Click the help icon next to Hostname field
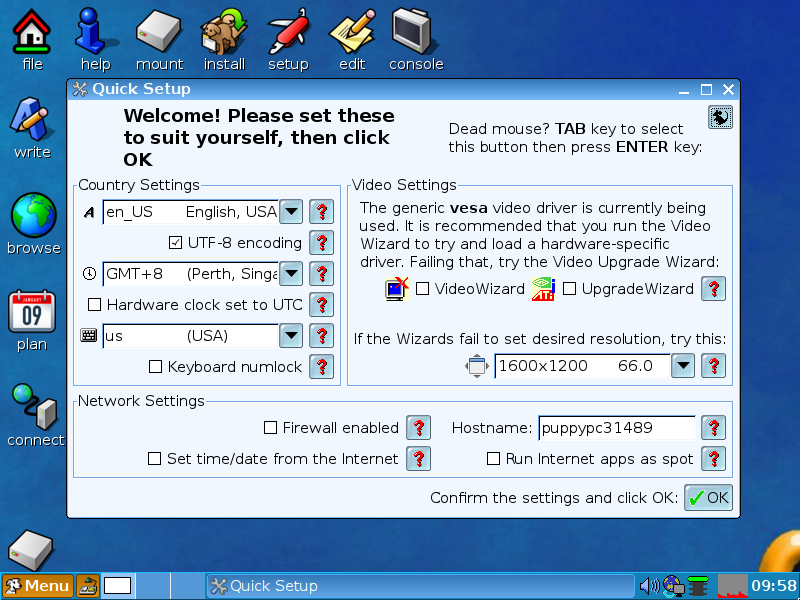Image resolution: width=800 pixels, height=600 pixels. (x=713, y=428)
